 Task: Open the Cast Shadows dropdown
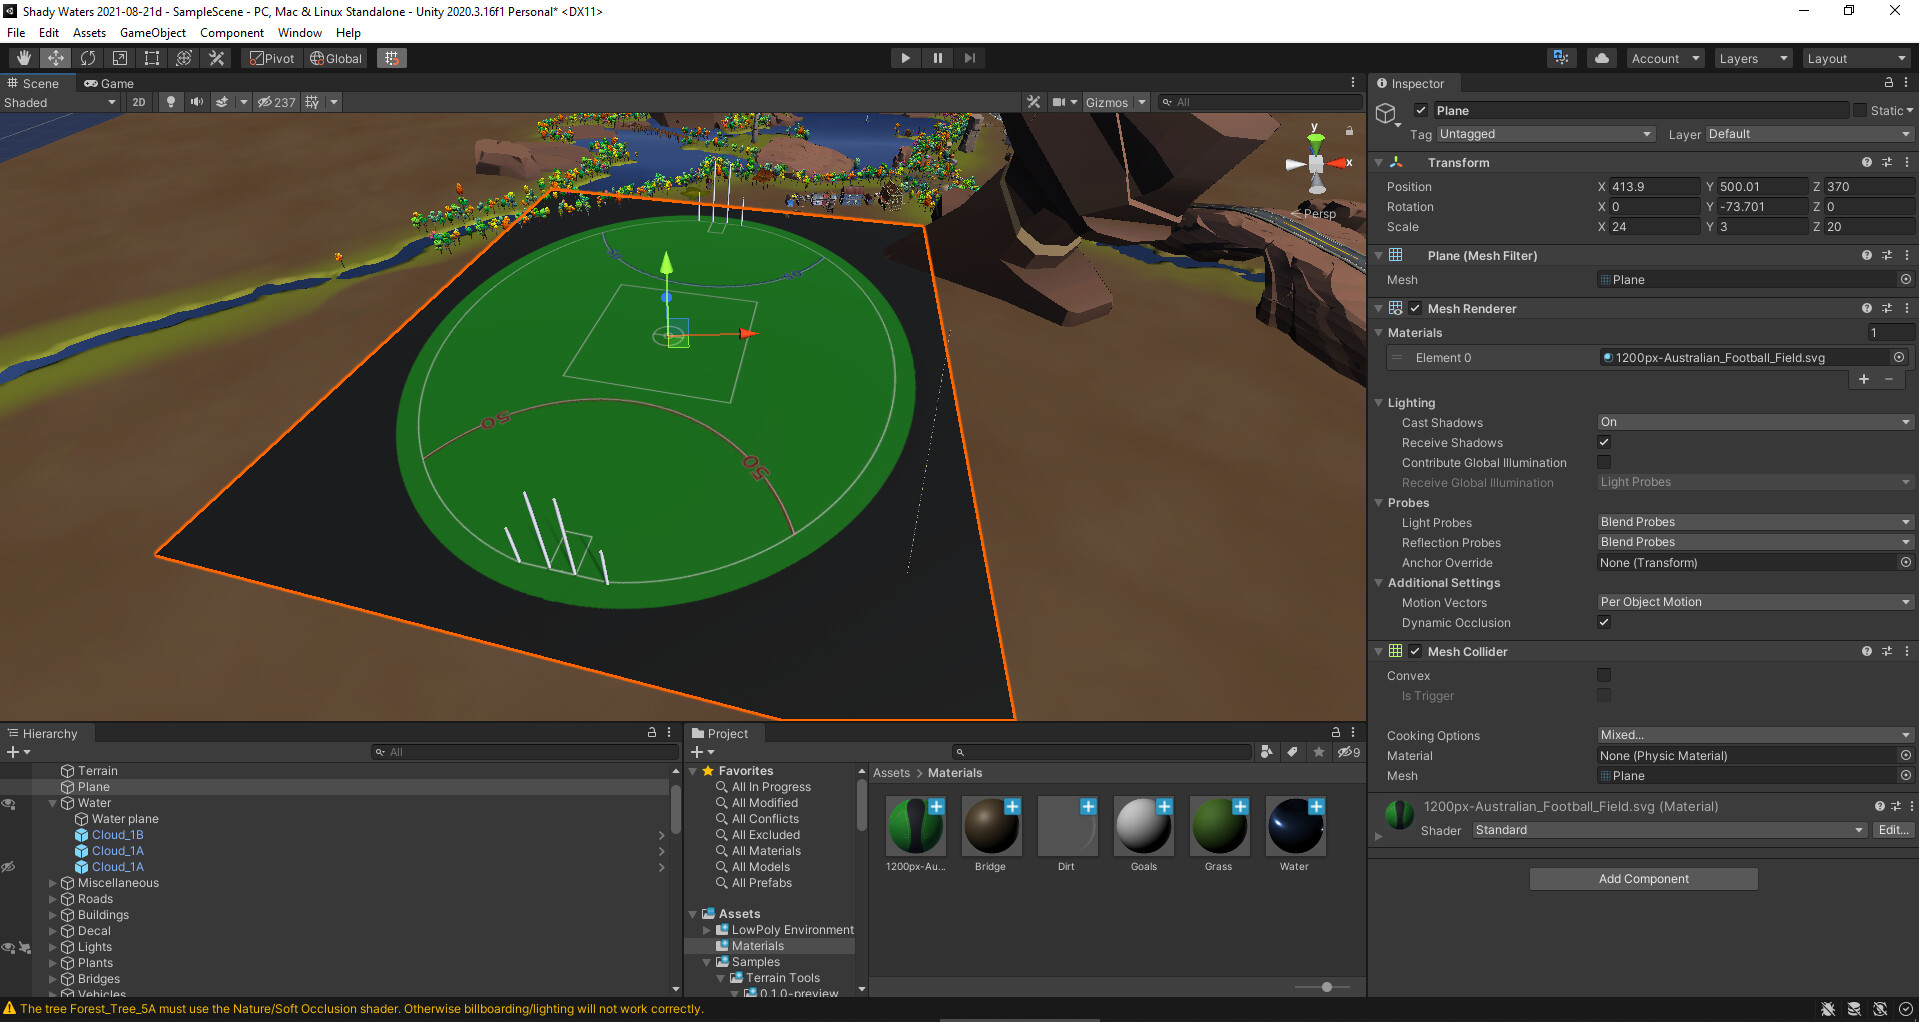1755,422
